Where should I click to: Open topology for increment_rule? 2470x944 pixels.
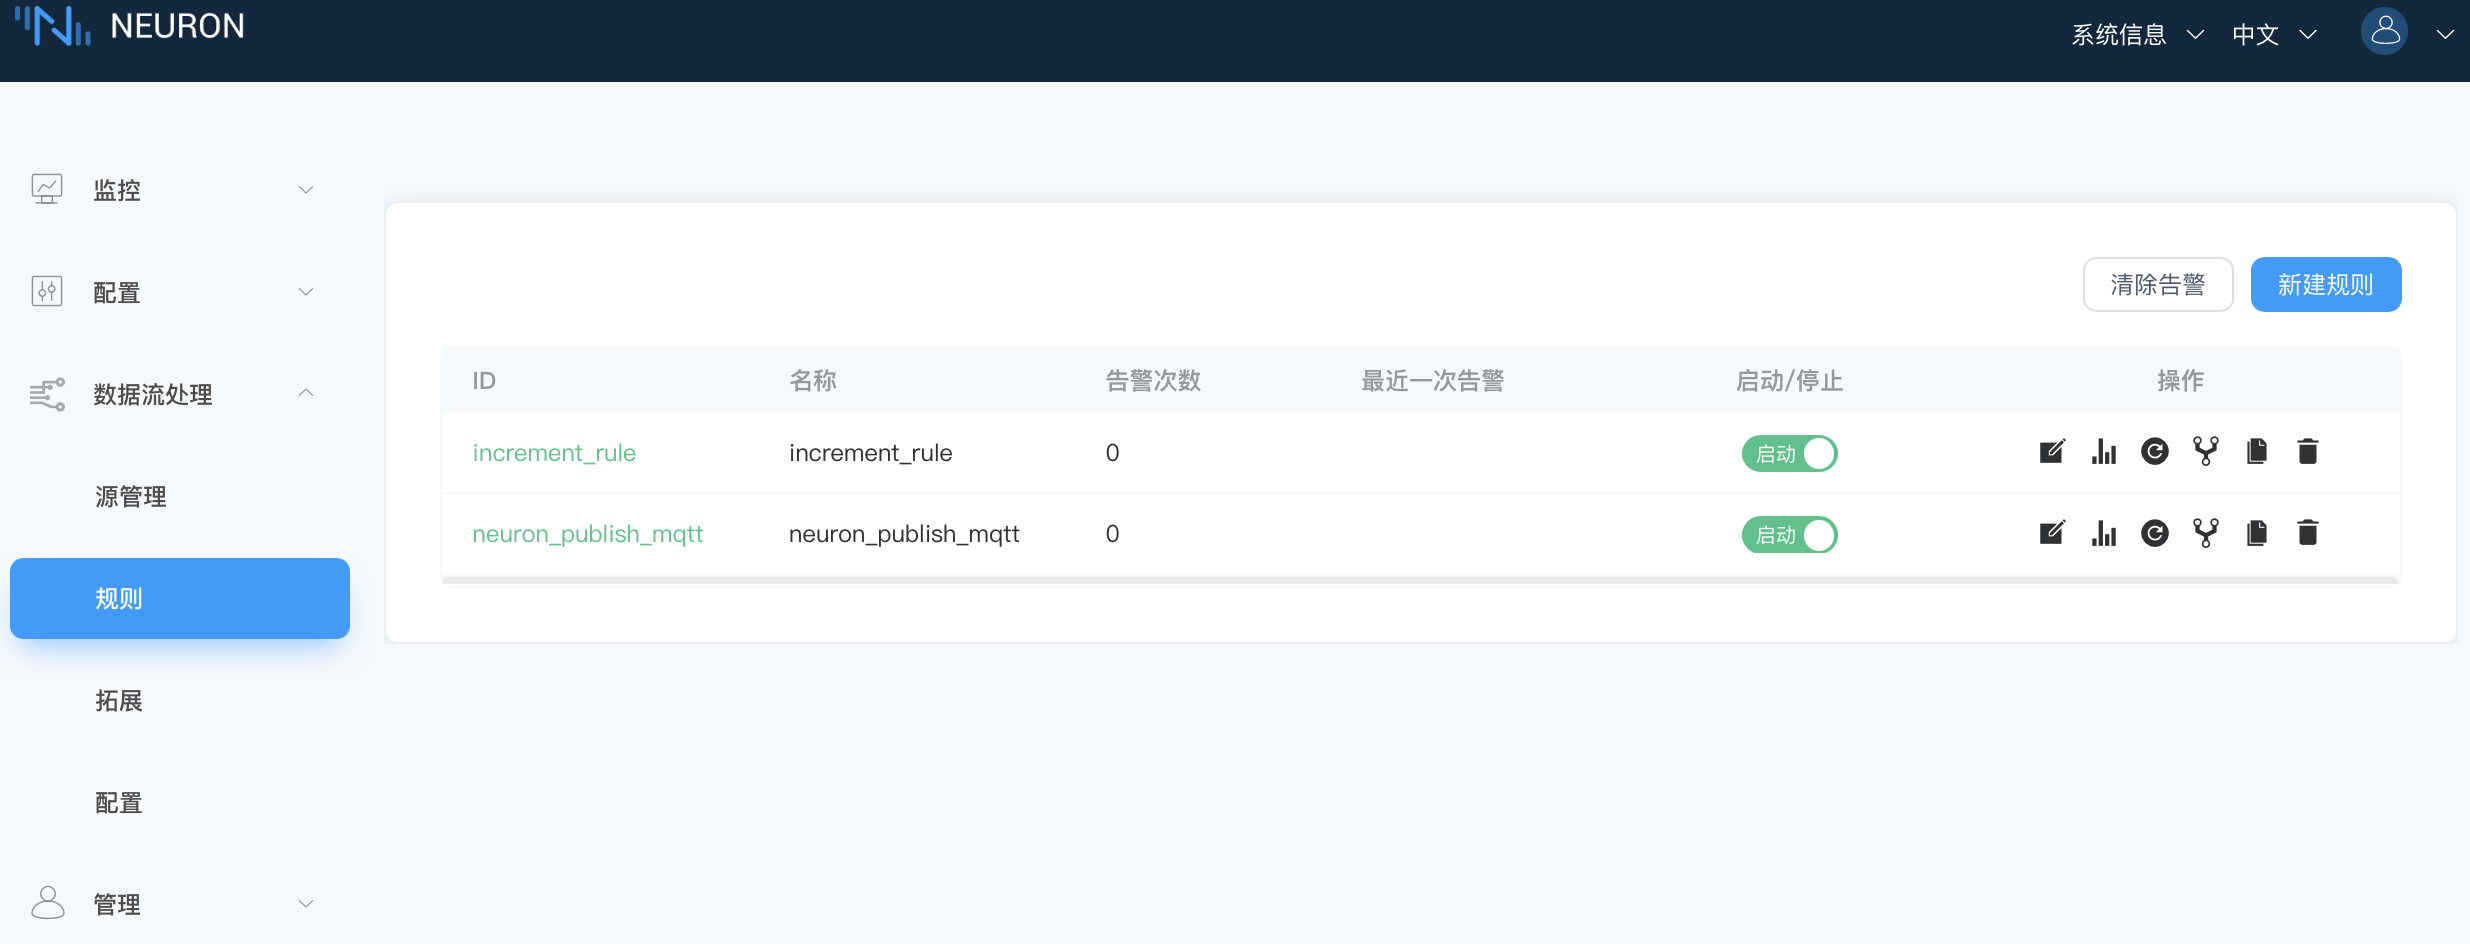click(2206, 452)
